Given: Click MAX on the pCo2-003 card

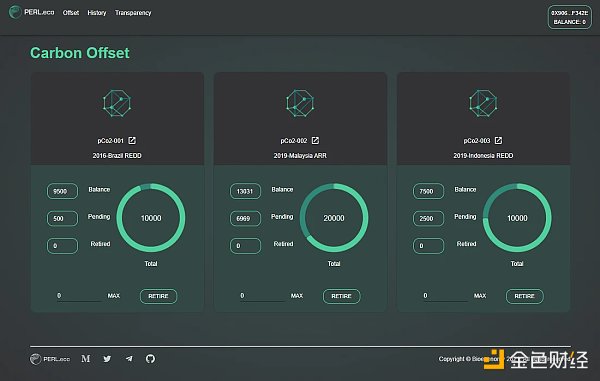Looking at the screenshot, I should coord(480,296).
